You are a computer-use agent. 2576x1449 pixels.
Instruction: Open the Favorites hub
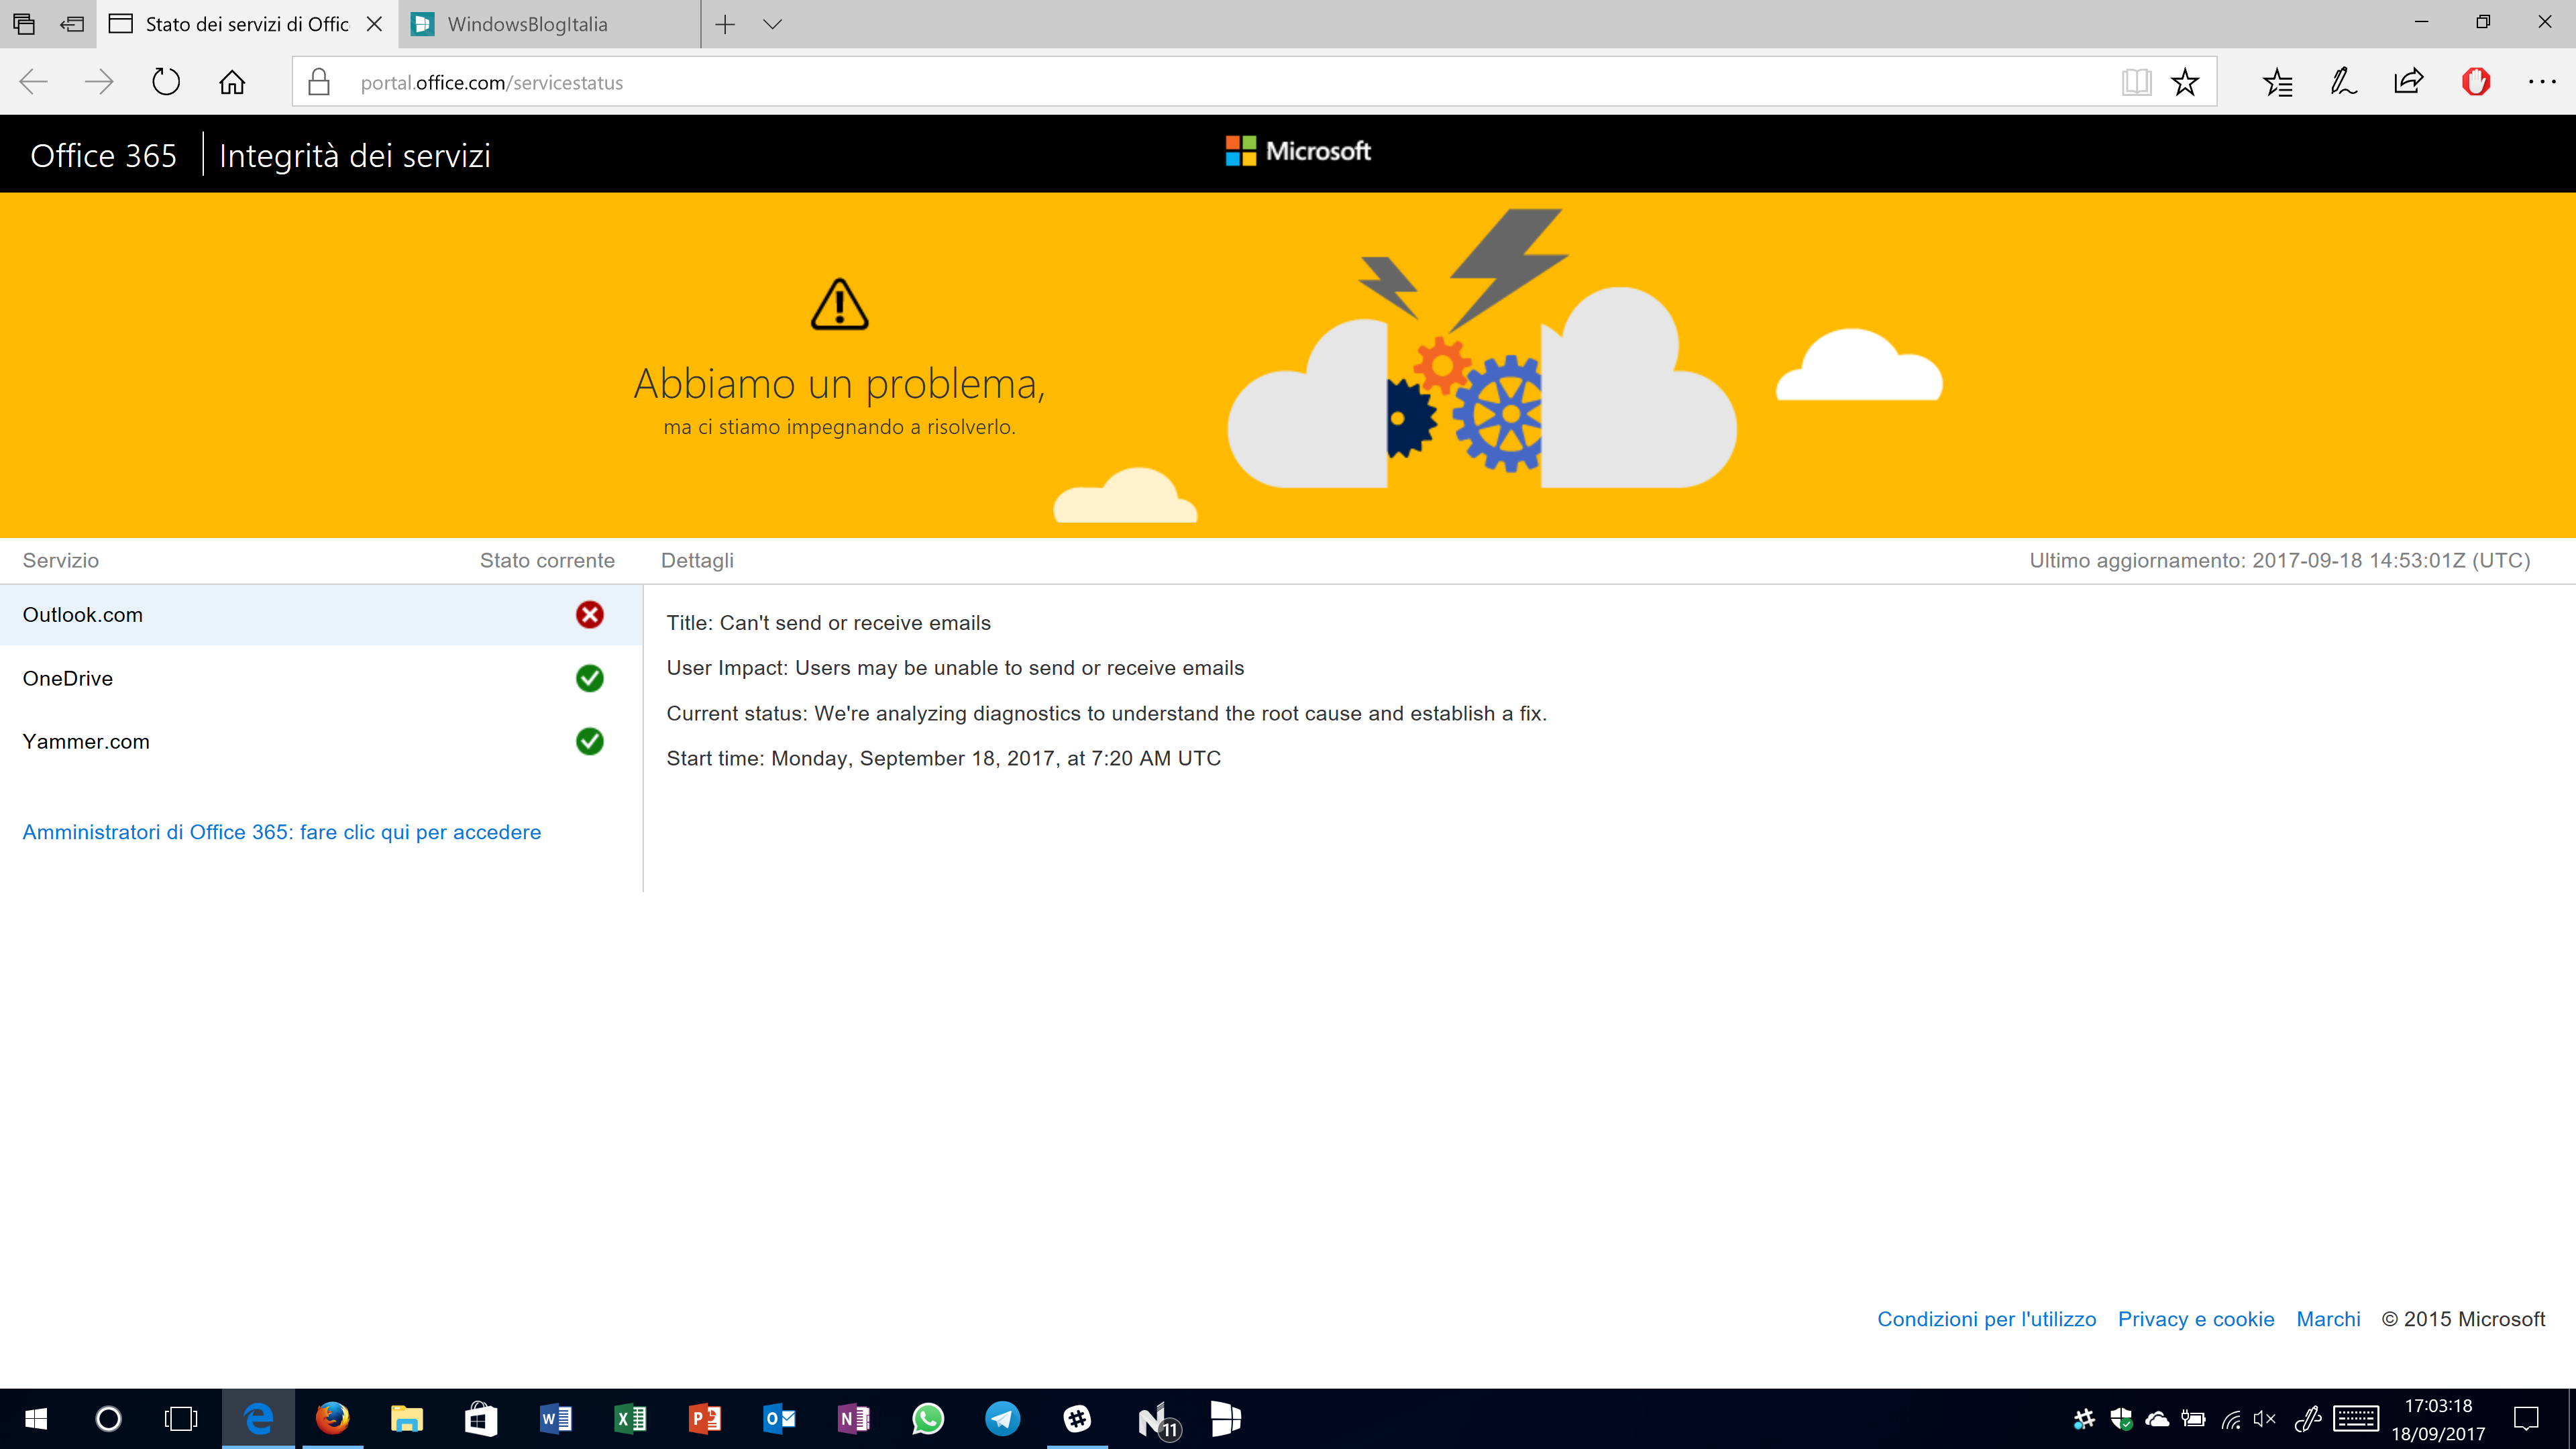(x=2277, y=82)
